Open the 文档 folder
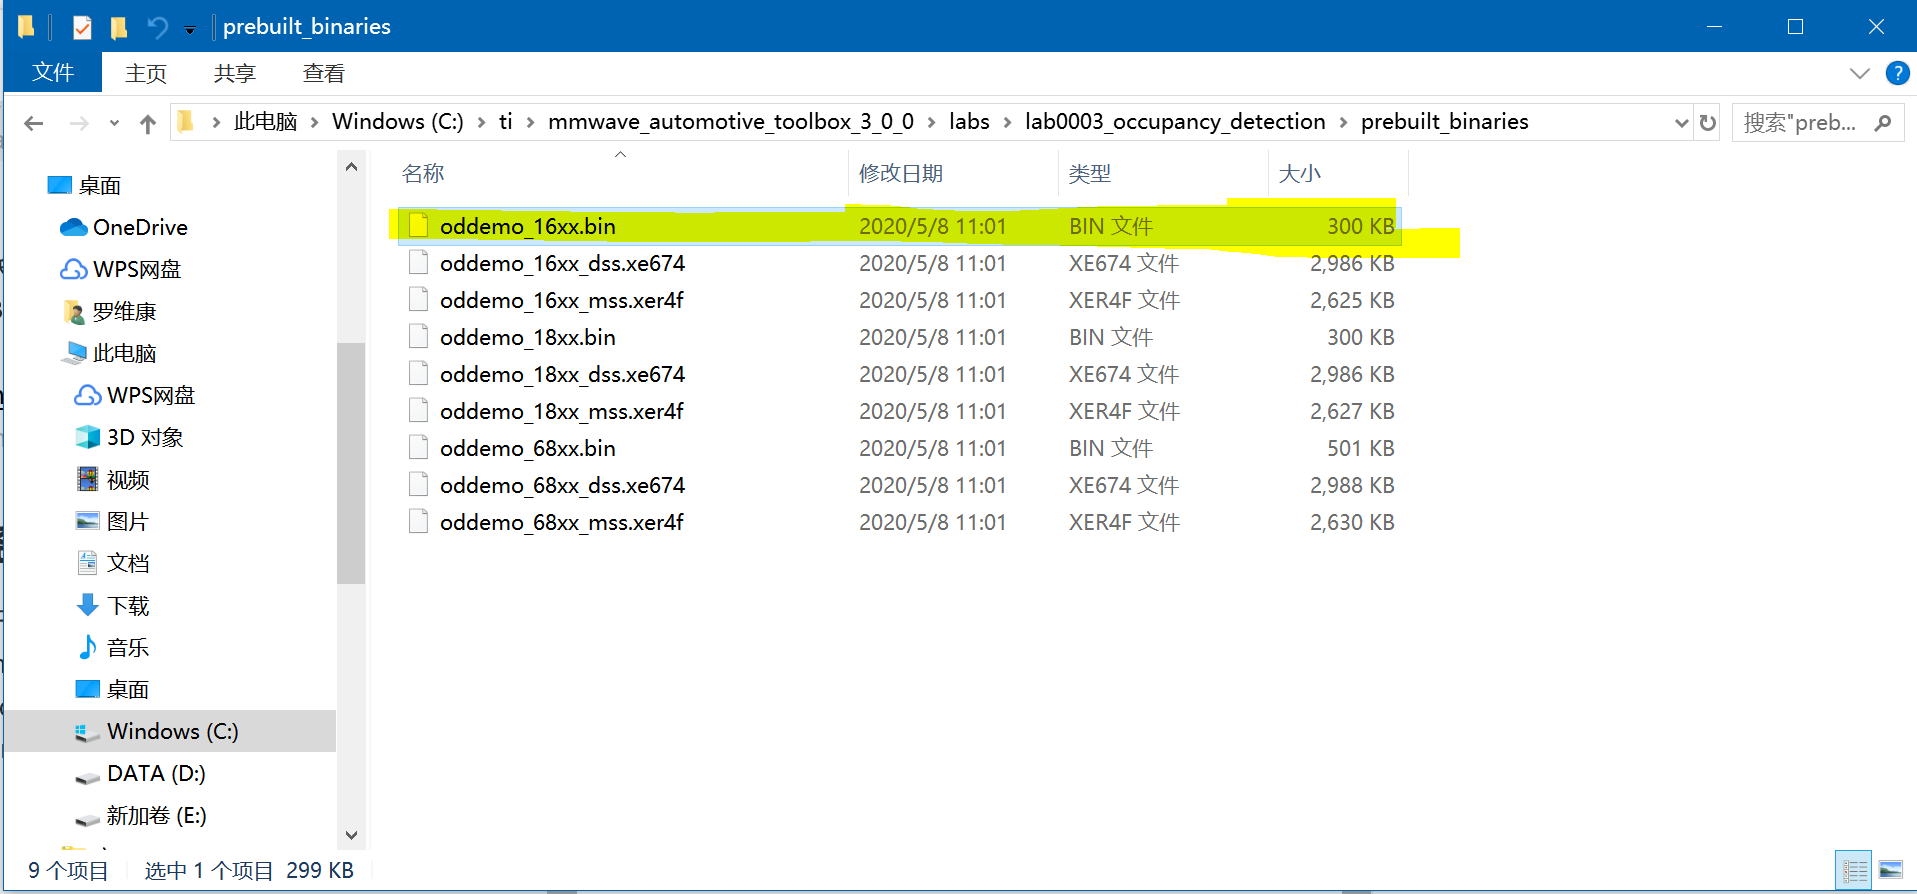The width and height of the screenshot is (1917, 894). [x=113, y=563]
